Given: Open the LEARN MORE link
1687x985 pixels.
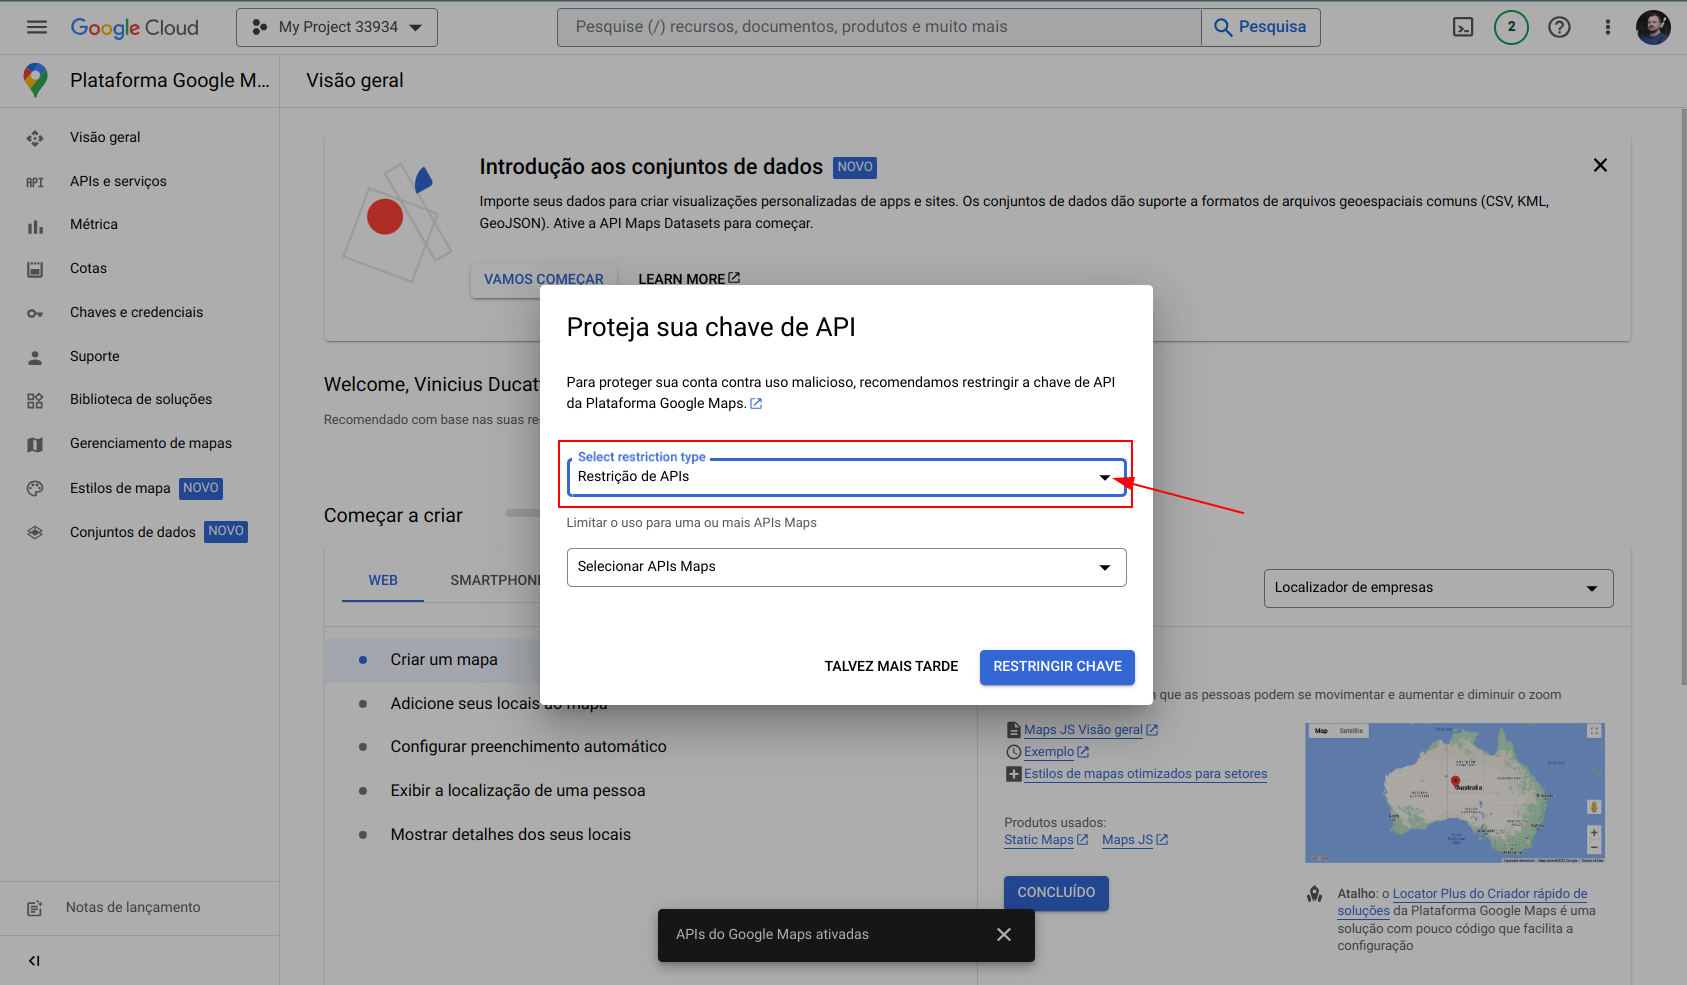Looking at the screenshot, I should click(689, 279).
